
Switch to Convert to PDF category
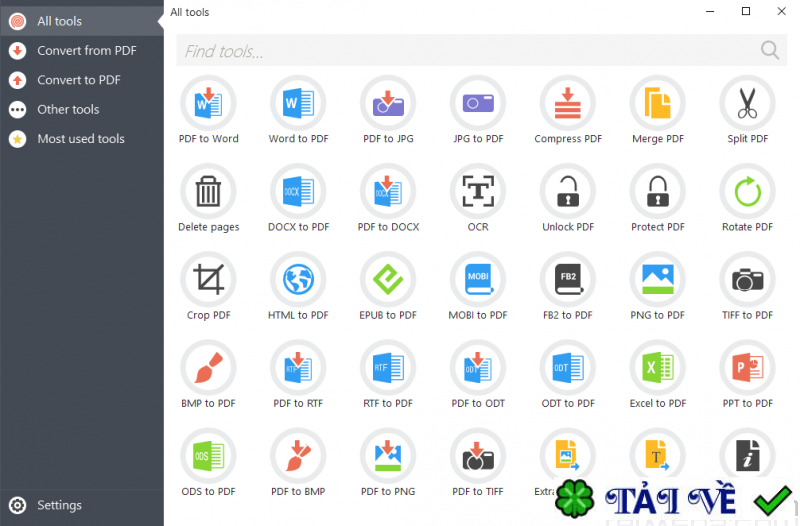[x=82, y=80]
